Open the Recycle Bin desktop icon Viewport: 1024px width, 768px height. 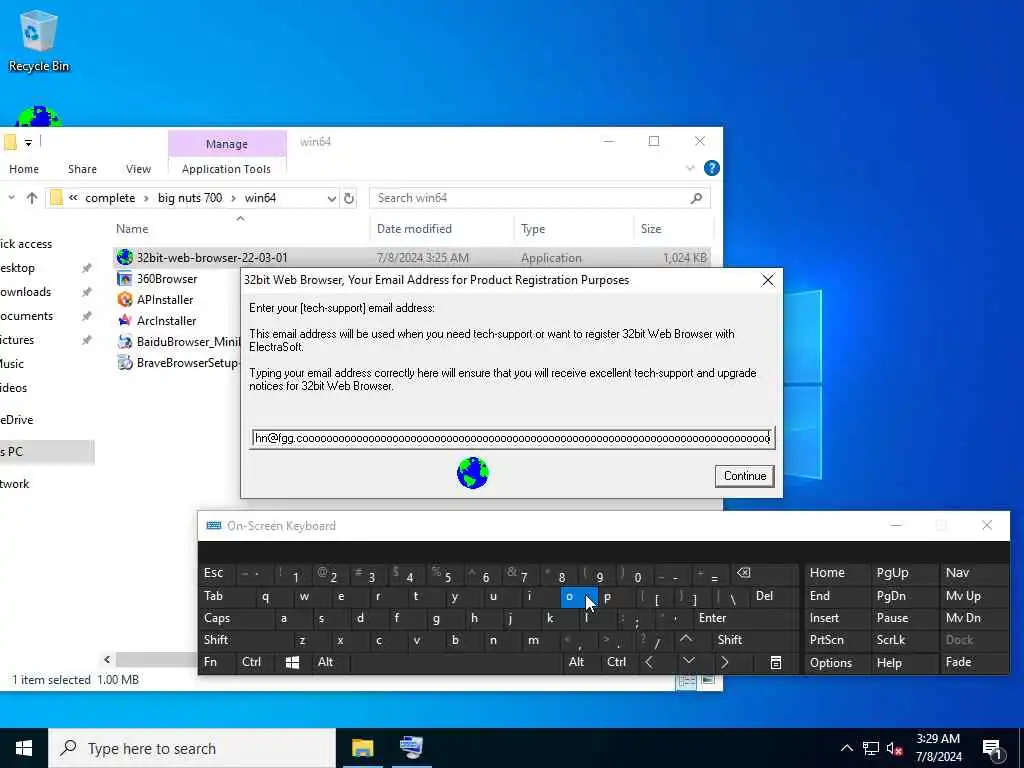click(38, 40)
